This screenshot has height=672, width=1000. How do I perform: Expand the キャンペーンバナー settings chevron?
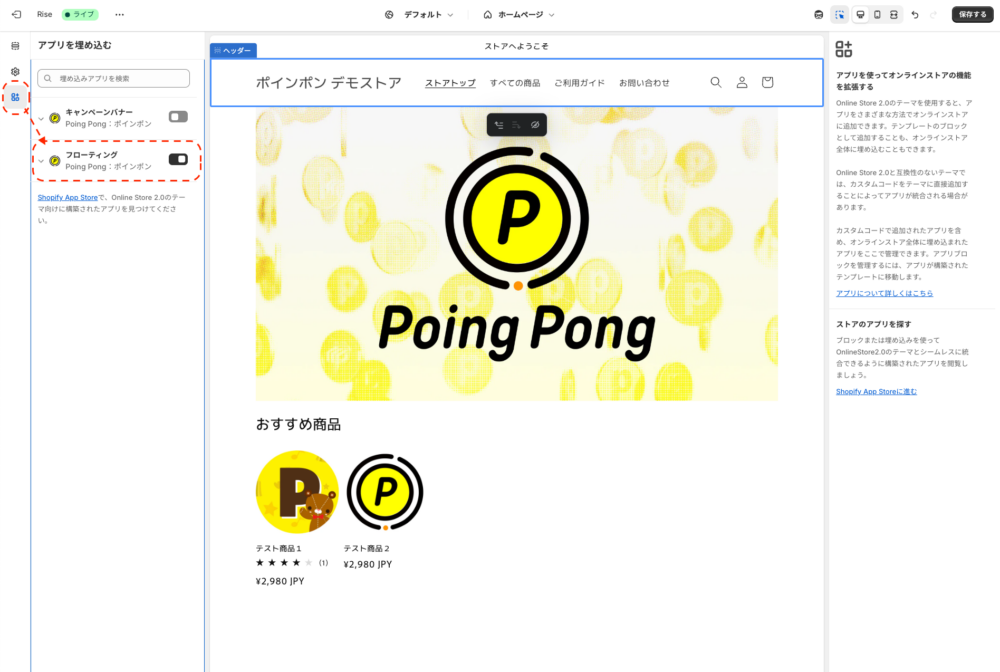click(x=41, y=119)
